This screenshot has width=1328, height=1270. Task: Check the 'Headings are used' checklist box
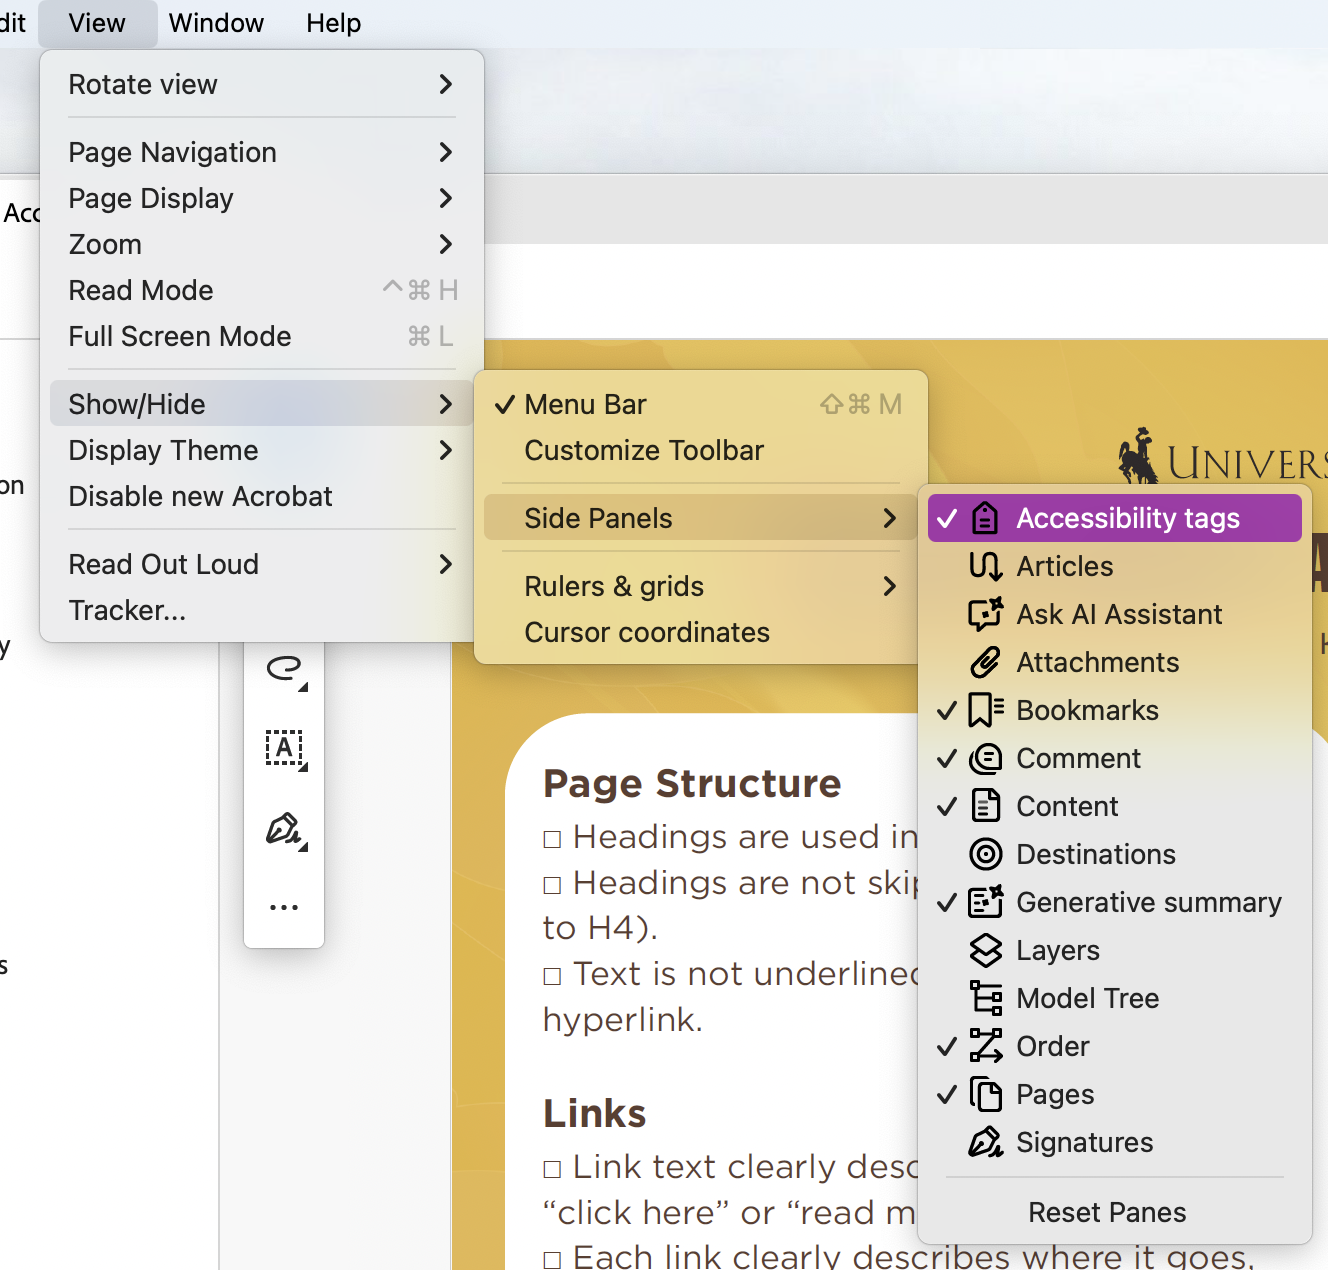tap(552, 839)
